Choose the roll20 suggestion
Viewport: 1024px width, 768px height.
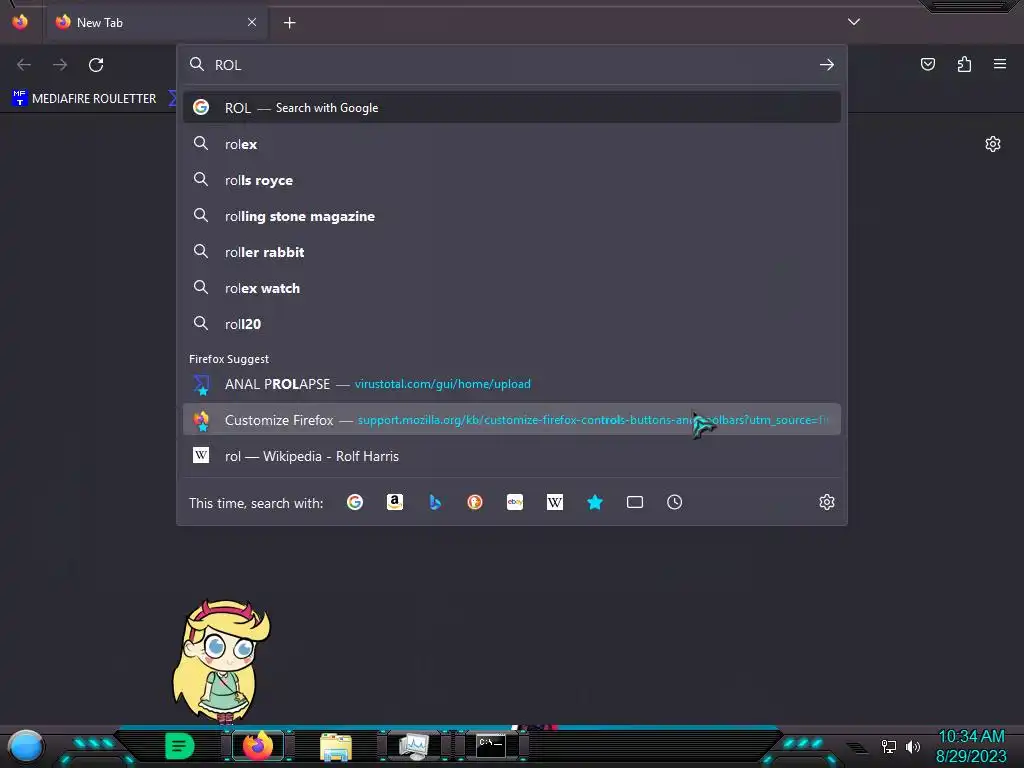point(511,324)
